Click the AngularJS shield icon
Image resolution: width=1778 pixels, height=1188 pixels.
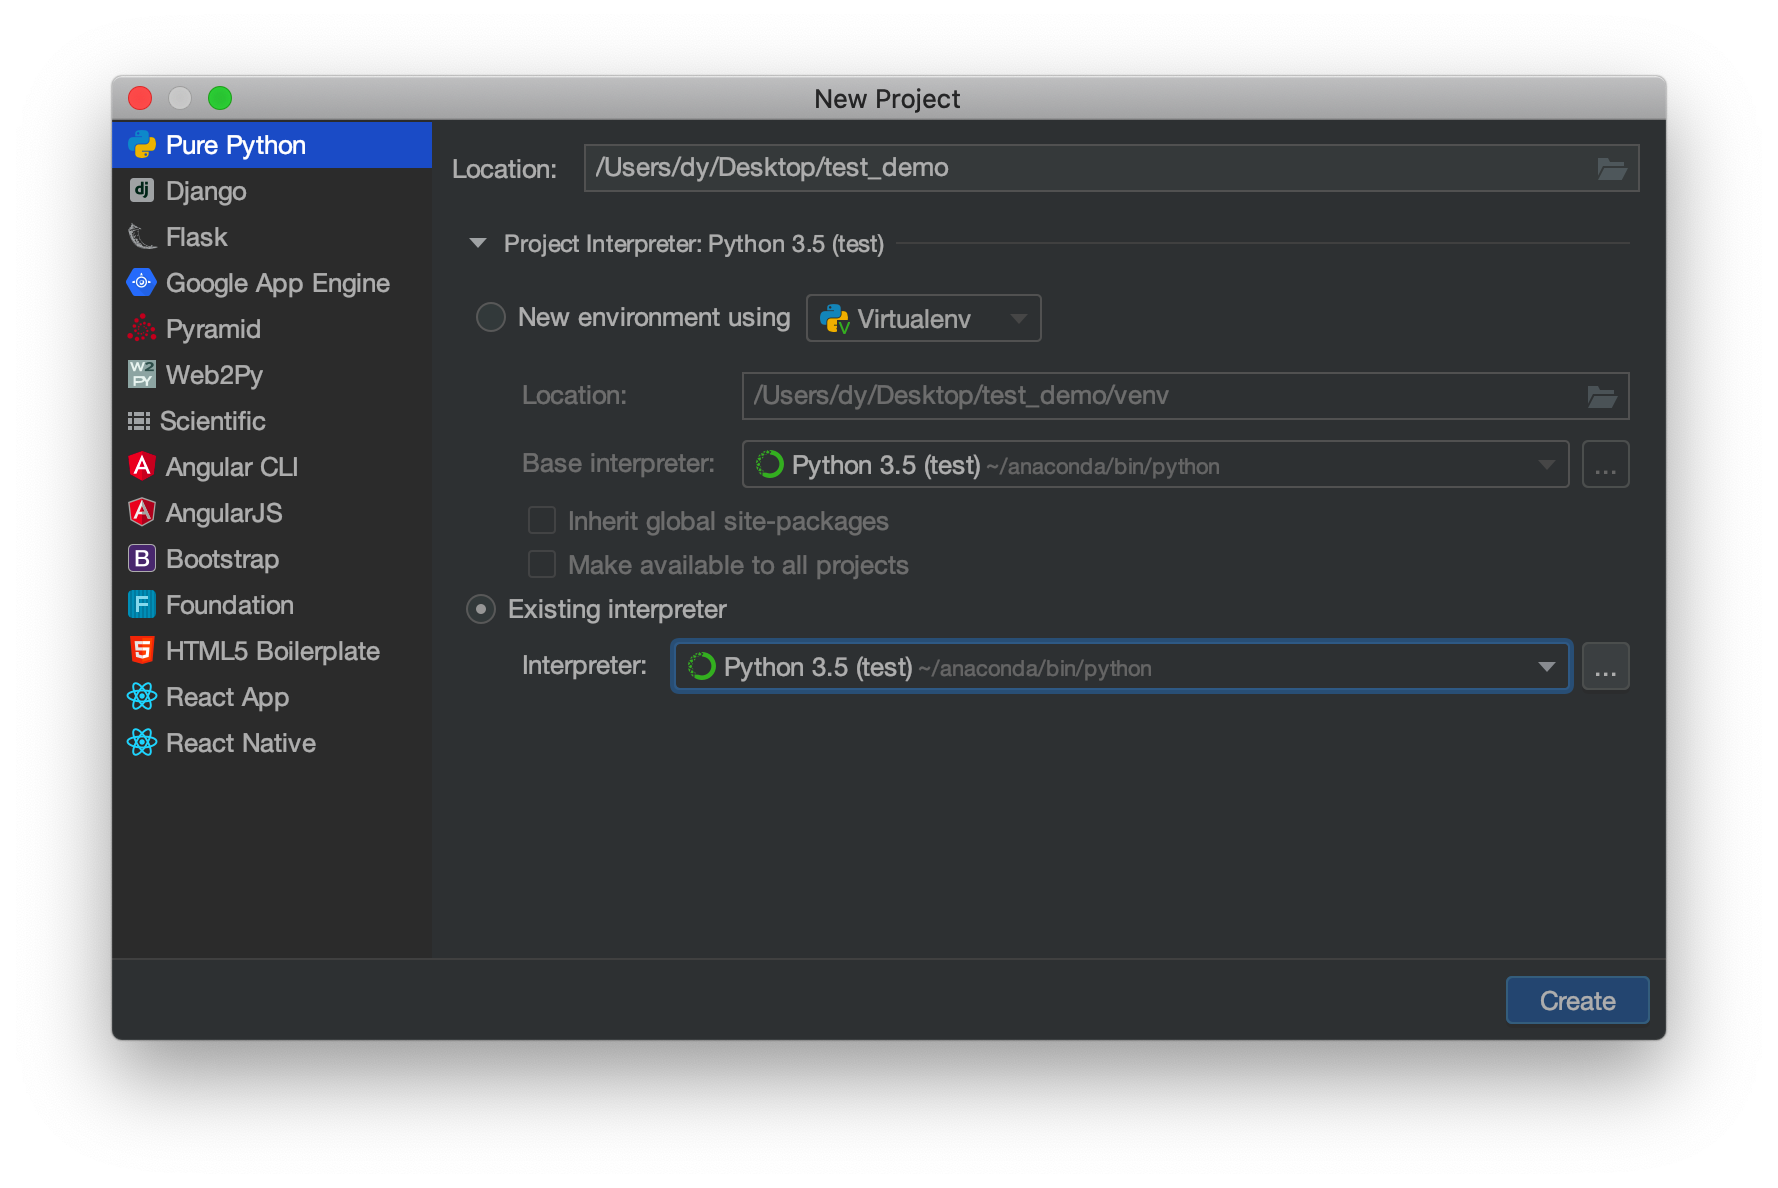coord(142,512)
